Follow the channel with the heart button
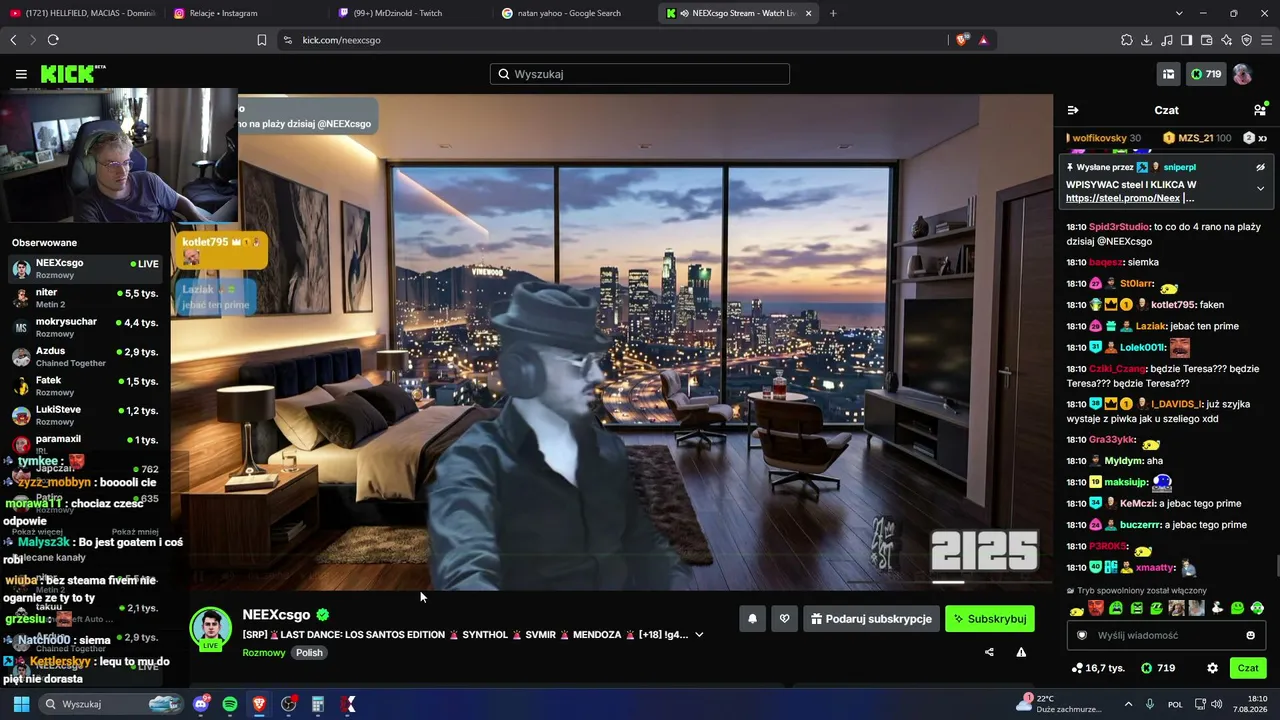Screen dimensions: 1280x720 [784, 619]
